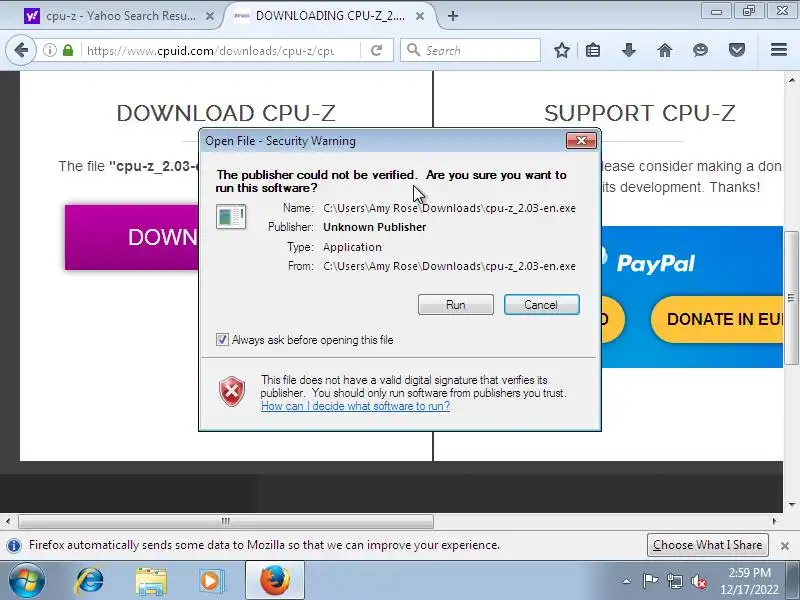The image size is (800, 600).
Task: Dismiss the Mozilla data notification bar
Action: pos(785,545)
